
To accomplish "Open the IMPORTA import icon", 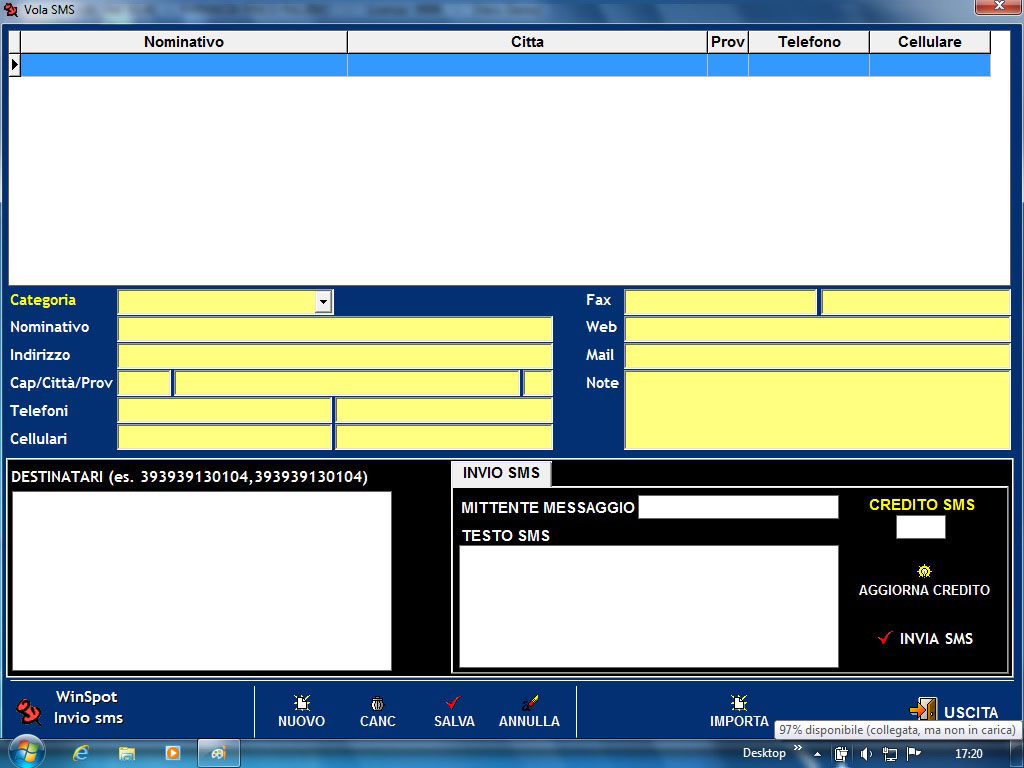I will coord(739,703).
